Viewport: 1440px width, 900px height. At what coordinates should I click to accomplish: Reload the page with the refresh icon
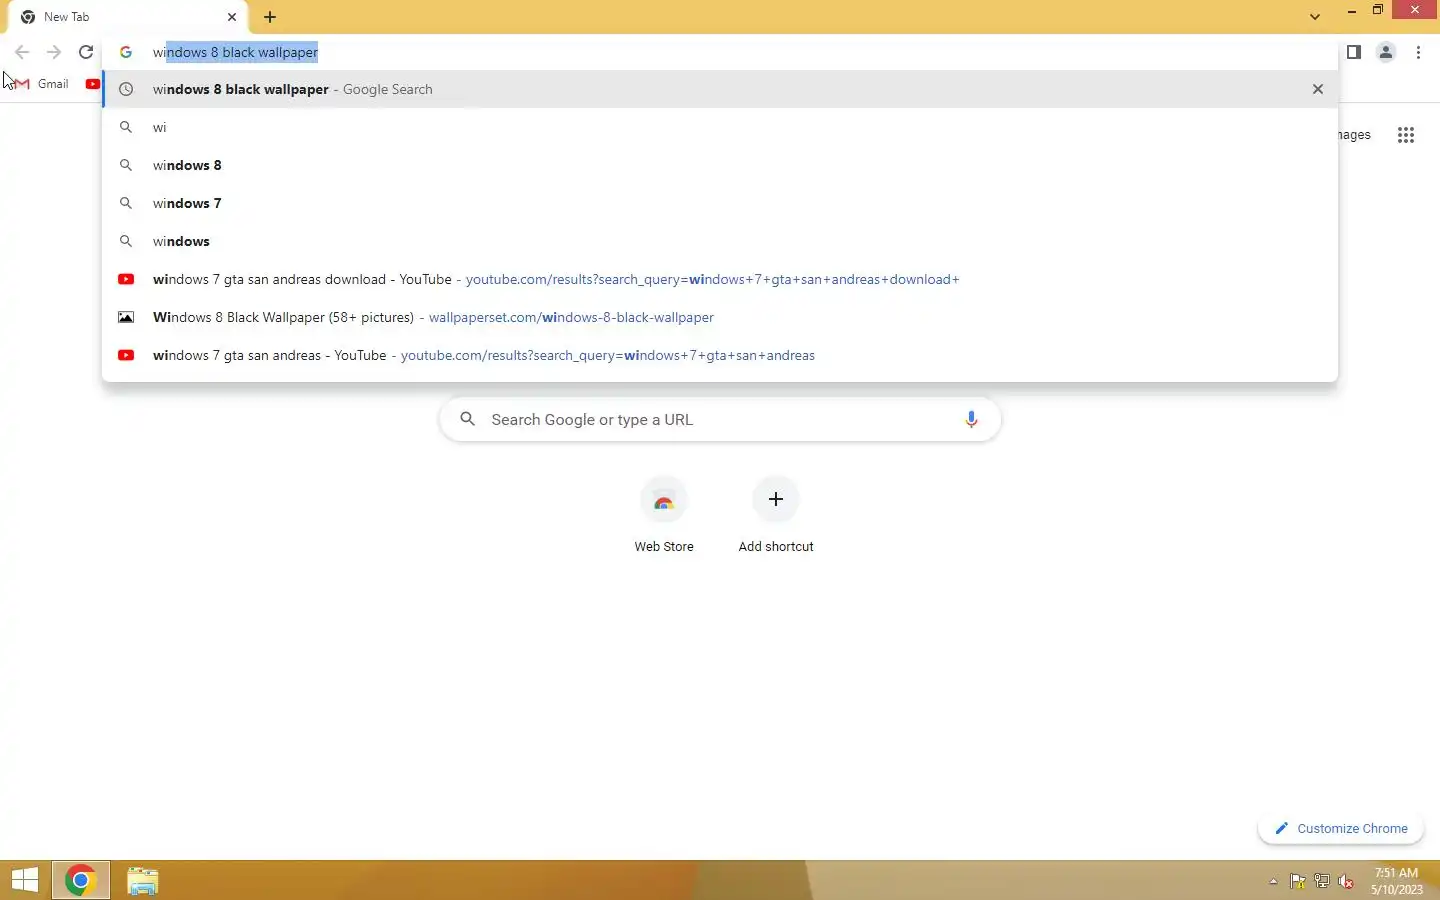pyautogui.click(x=86, y=52)
